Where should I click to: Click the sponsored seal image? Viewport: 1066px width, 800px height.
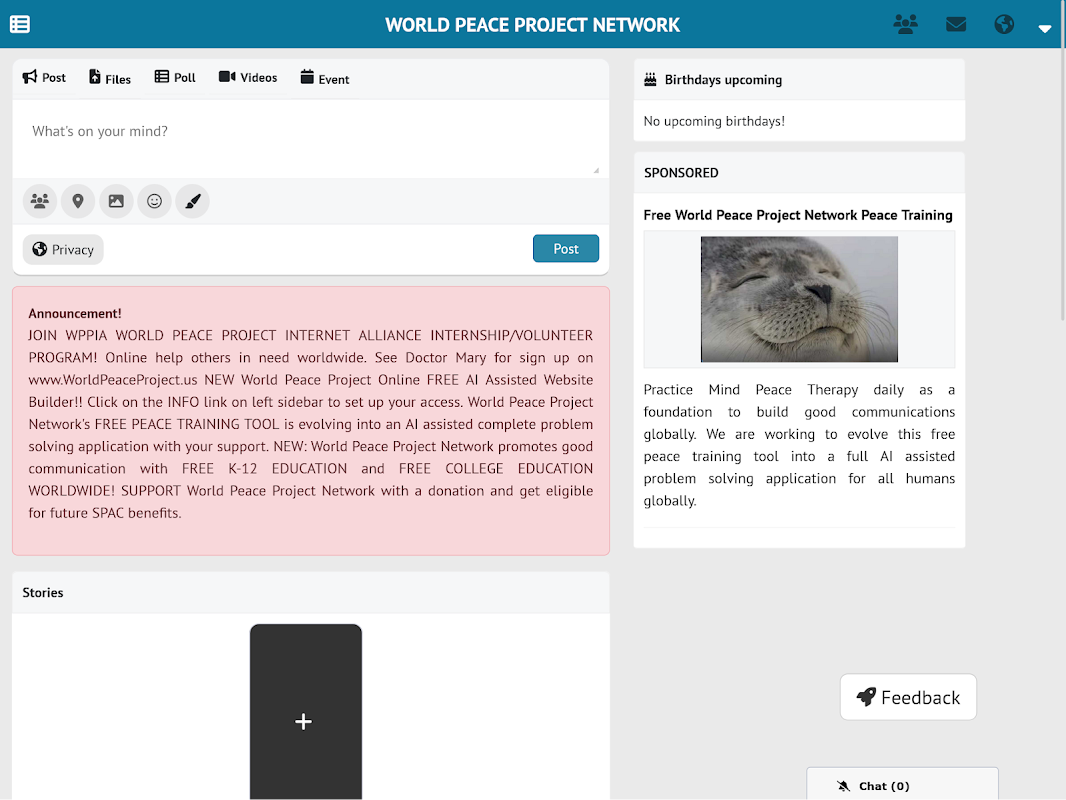(x=799, y=299)
